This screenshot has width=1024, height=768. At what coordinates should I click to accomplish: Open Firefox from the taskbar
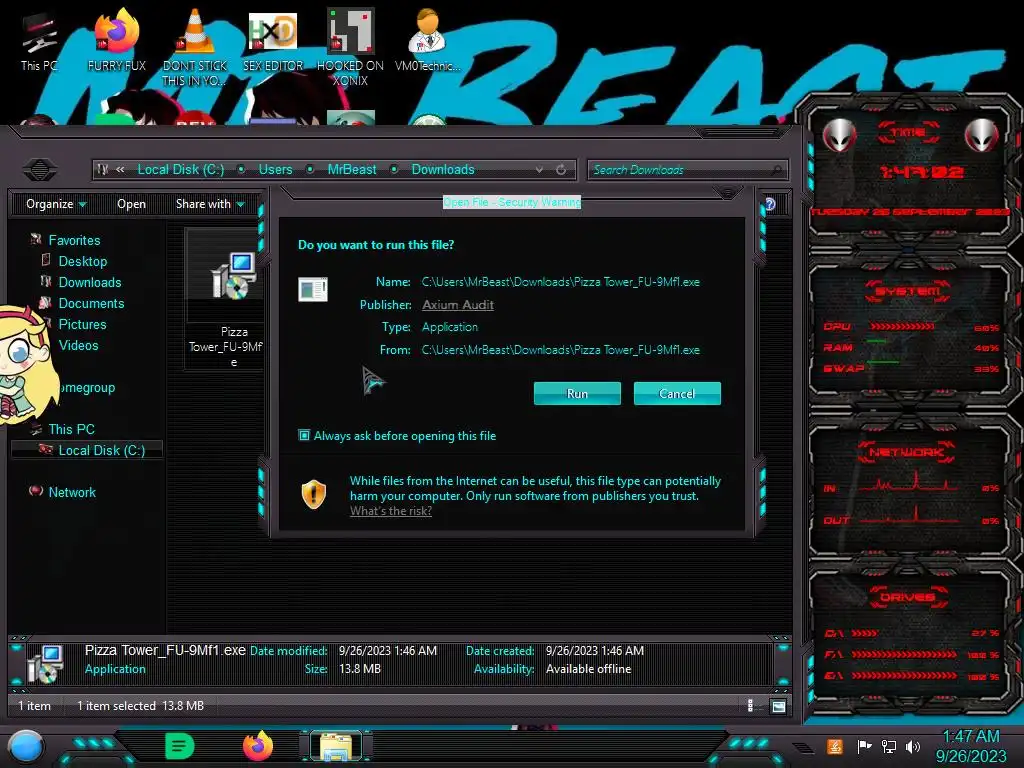coord(258,746)
